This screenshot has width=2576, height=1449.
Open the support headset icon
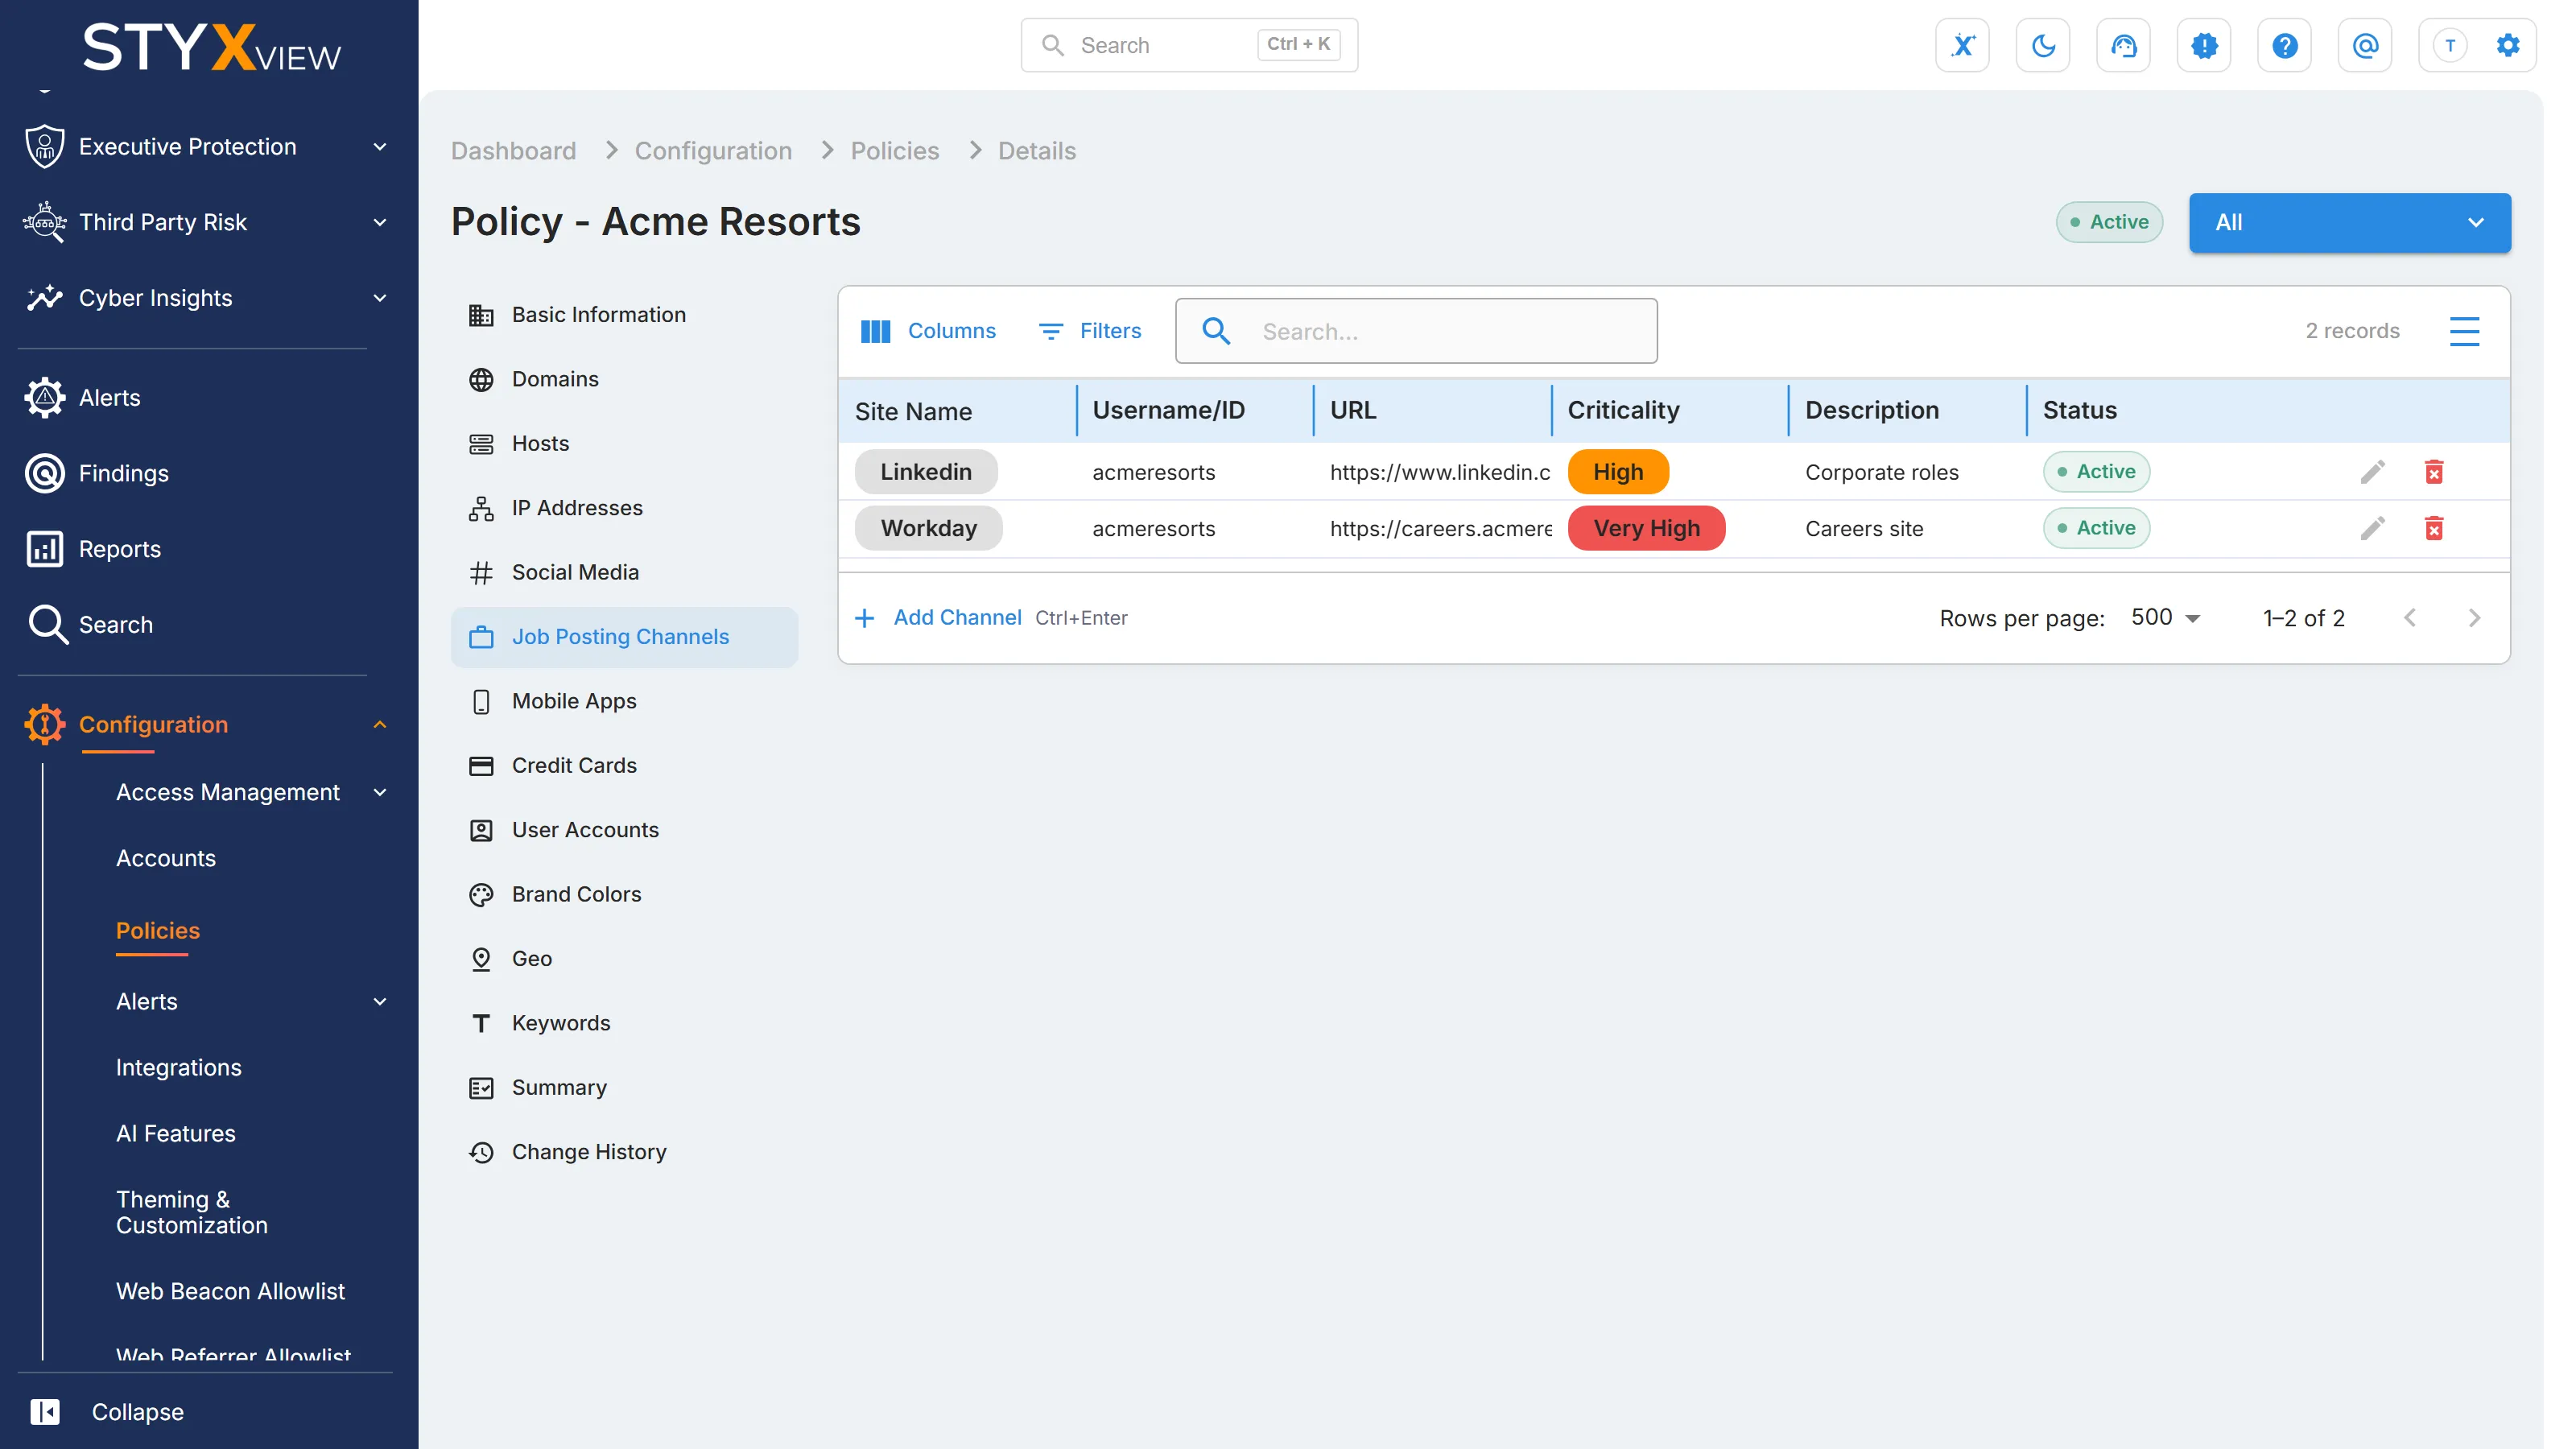(2123, 45)
